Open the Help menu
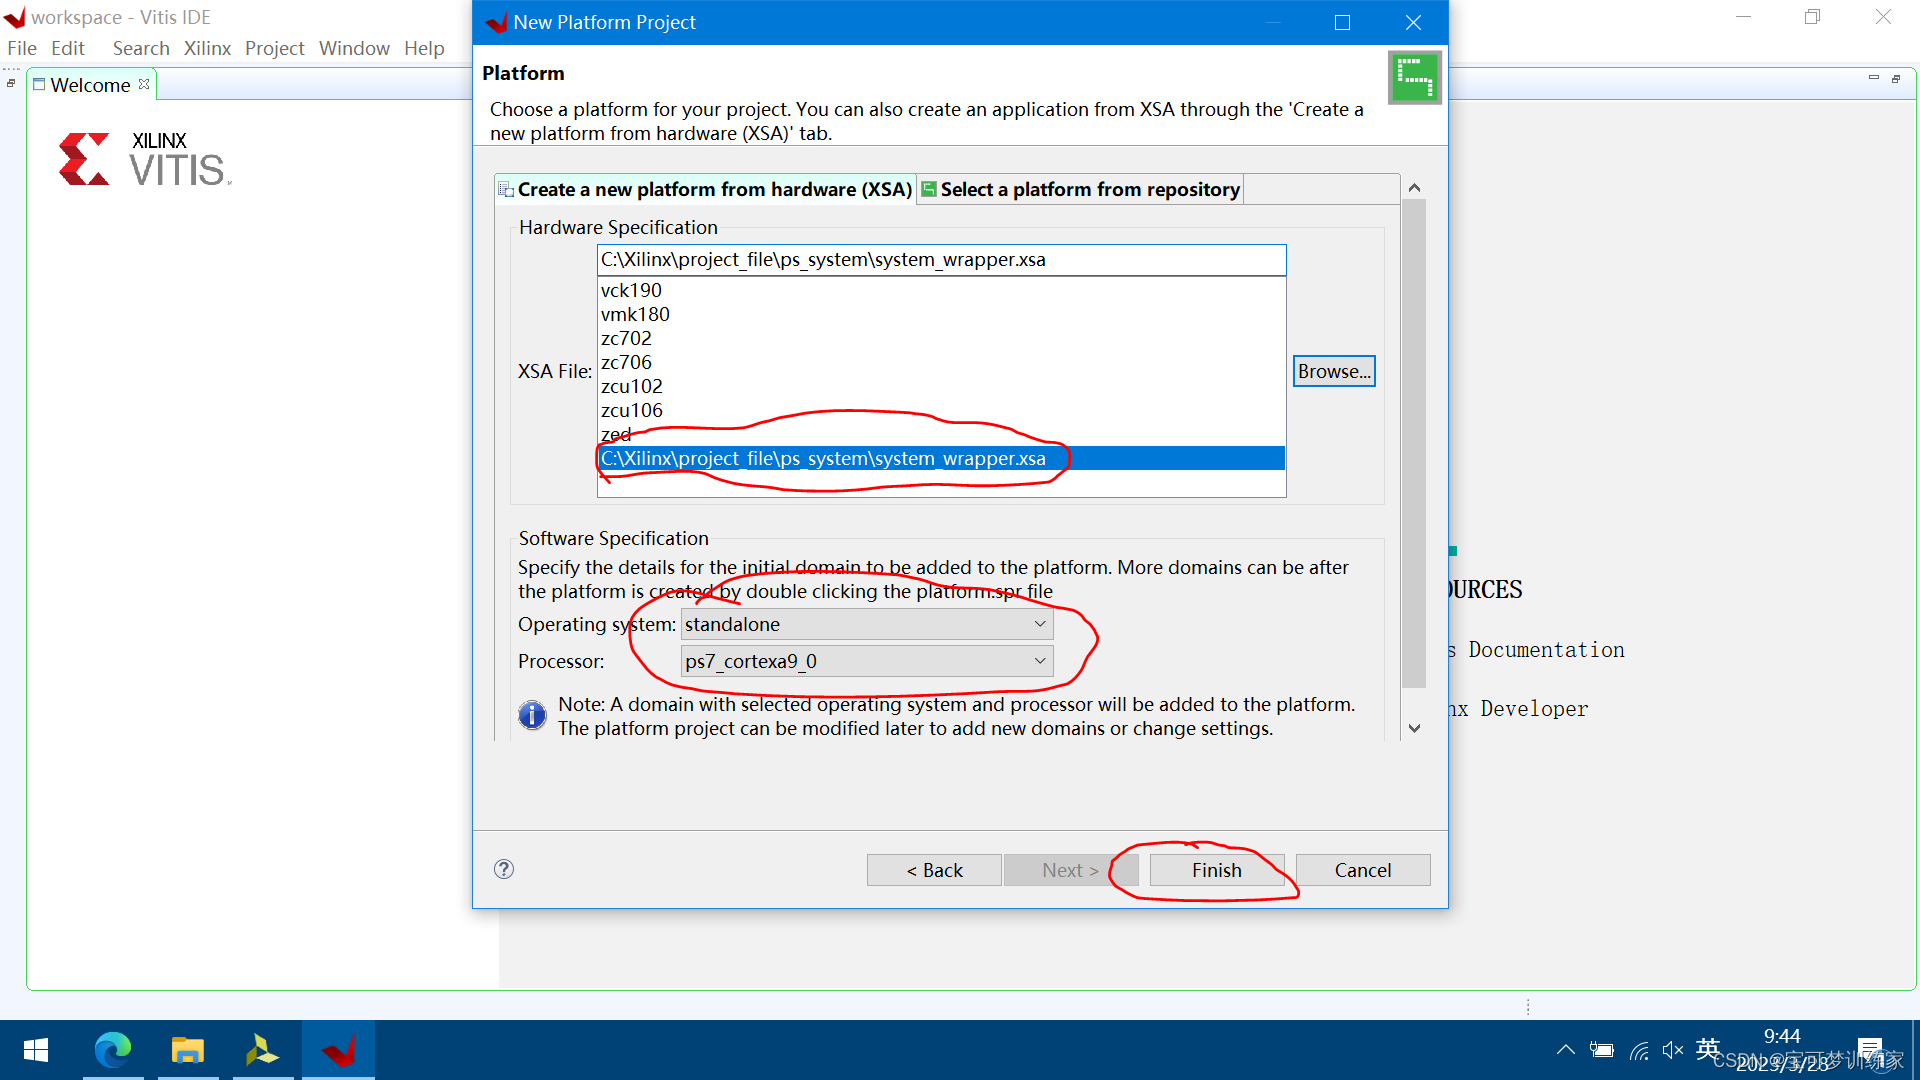Viewport: 1920px width, 1080px height. pyautogui.click(x=424, y=48)
